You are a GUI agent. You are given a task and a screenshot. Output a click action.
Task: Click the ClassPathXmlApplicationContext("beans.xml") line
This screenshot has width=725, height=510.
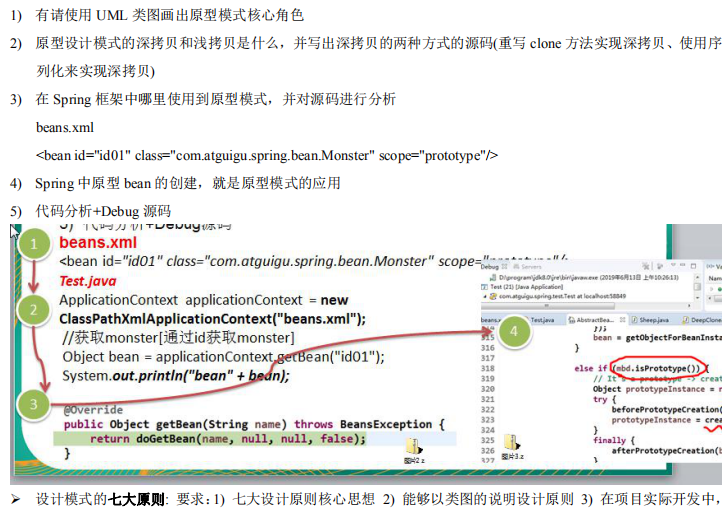pyautogui.click(x=212, y=319)
